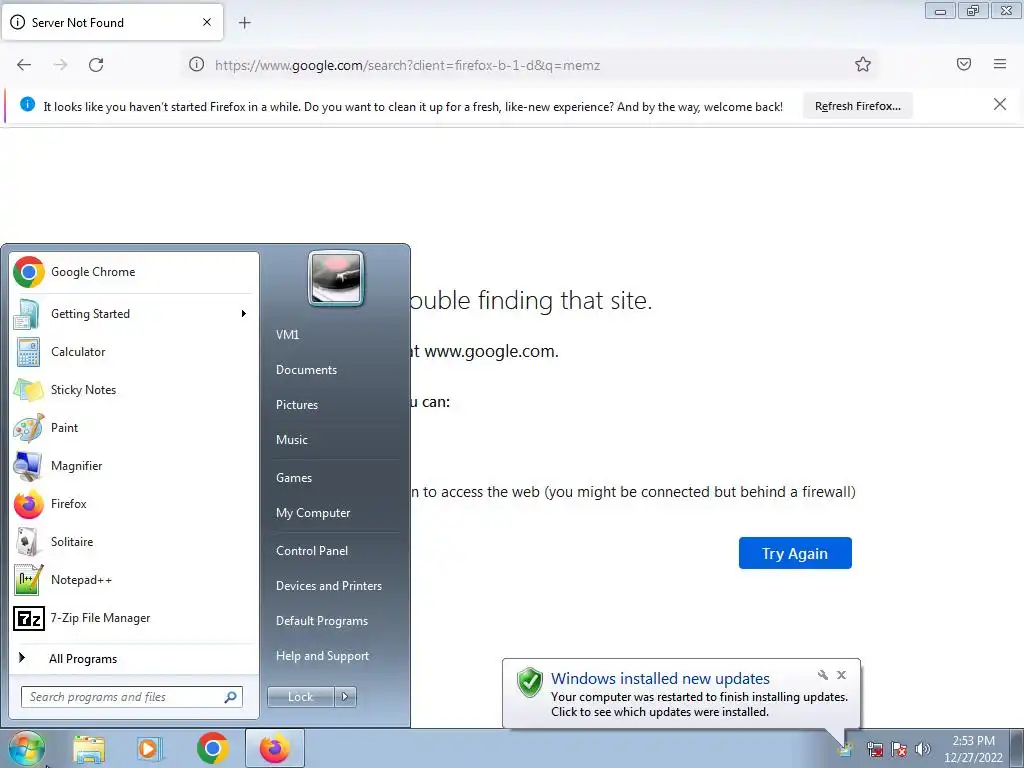Open Google Chrome from Start menu
1024x768 pixels.
tap(134, 272)
